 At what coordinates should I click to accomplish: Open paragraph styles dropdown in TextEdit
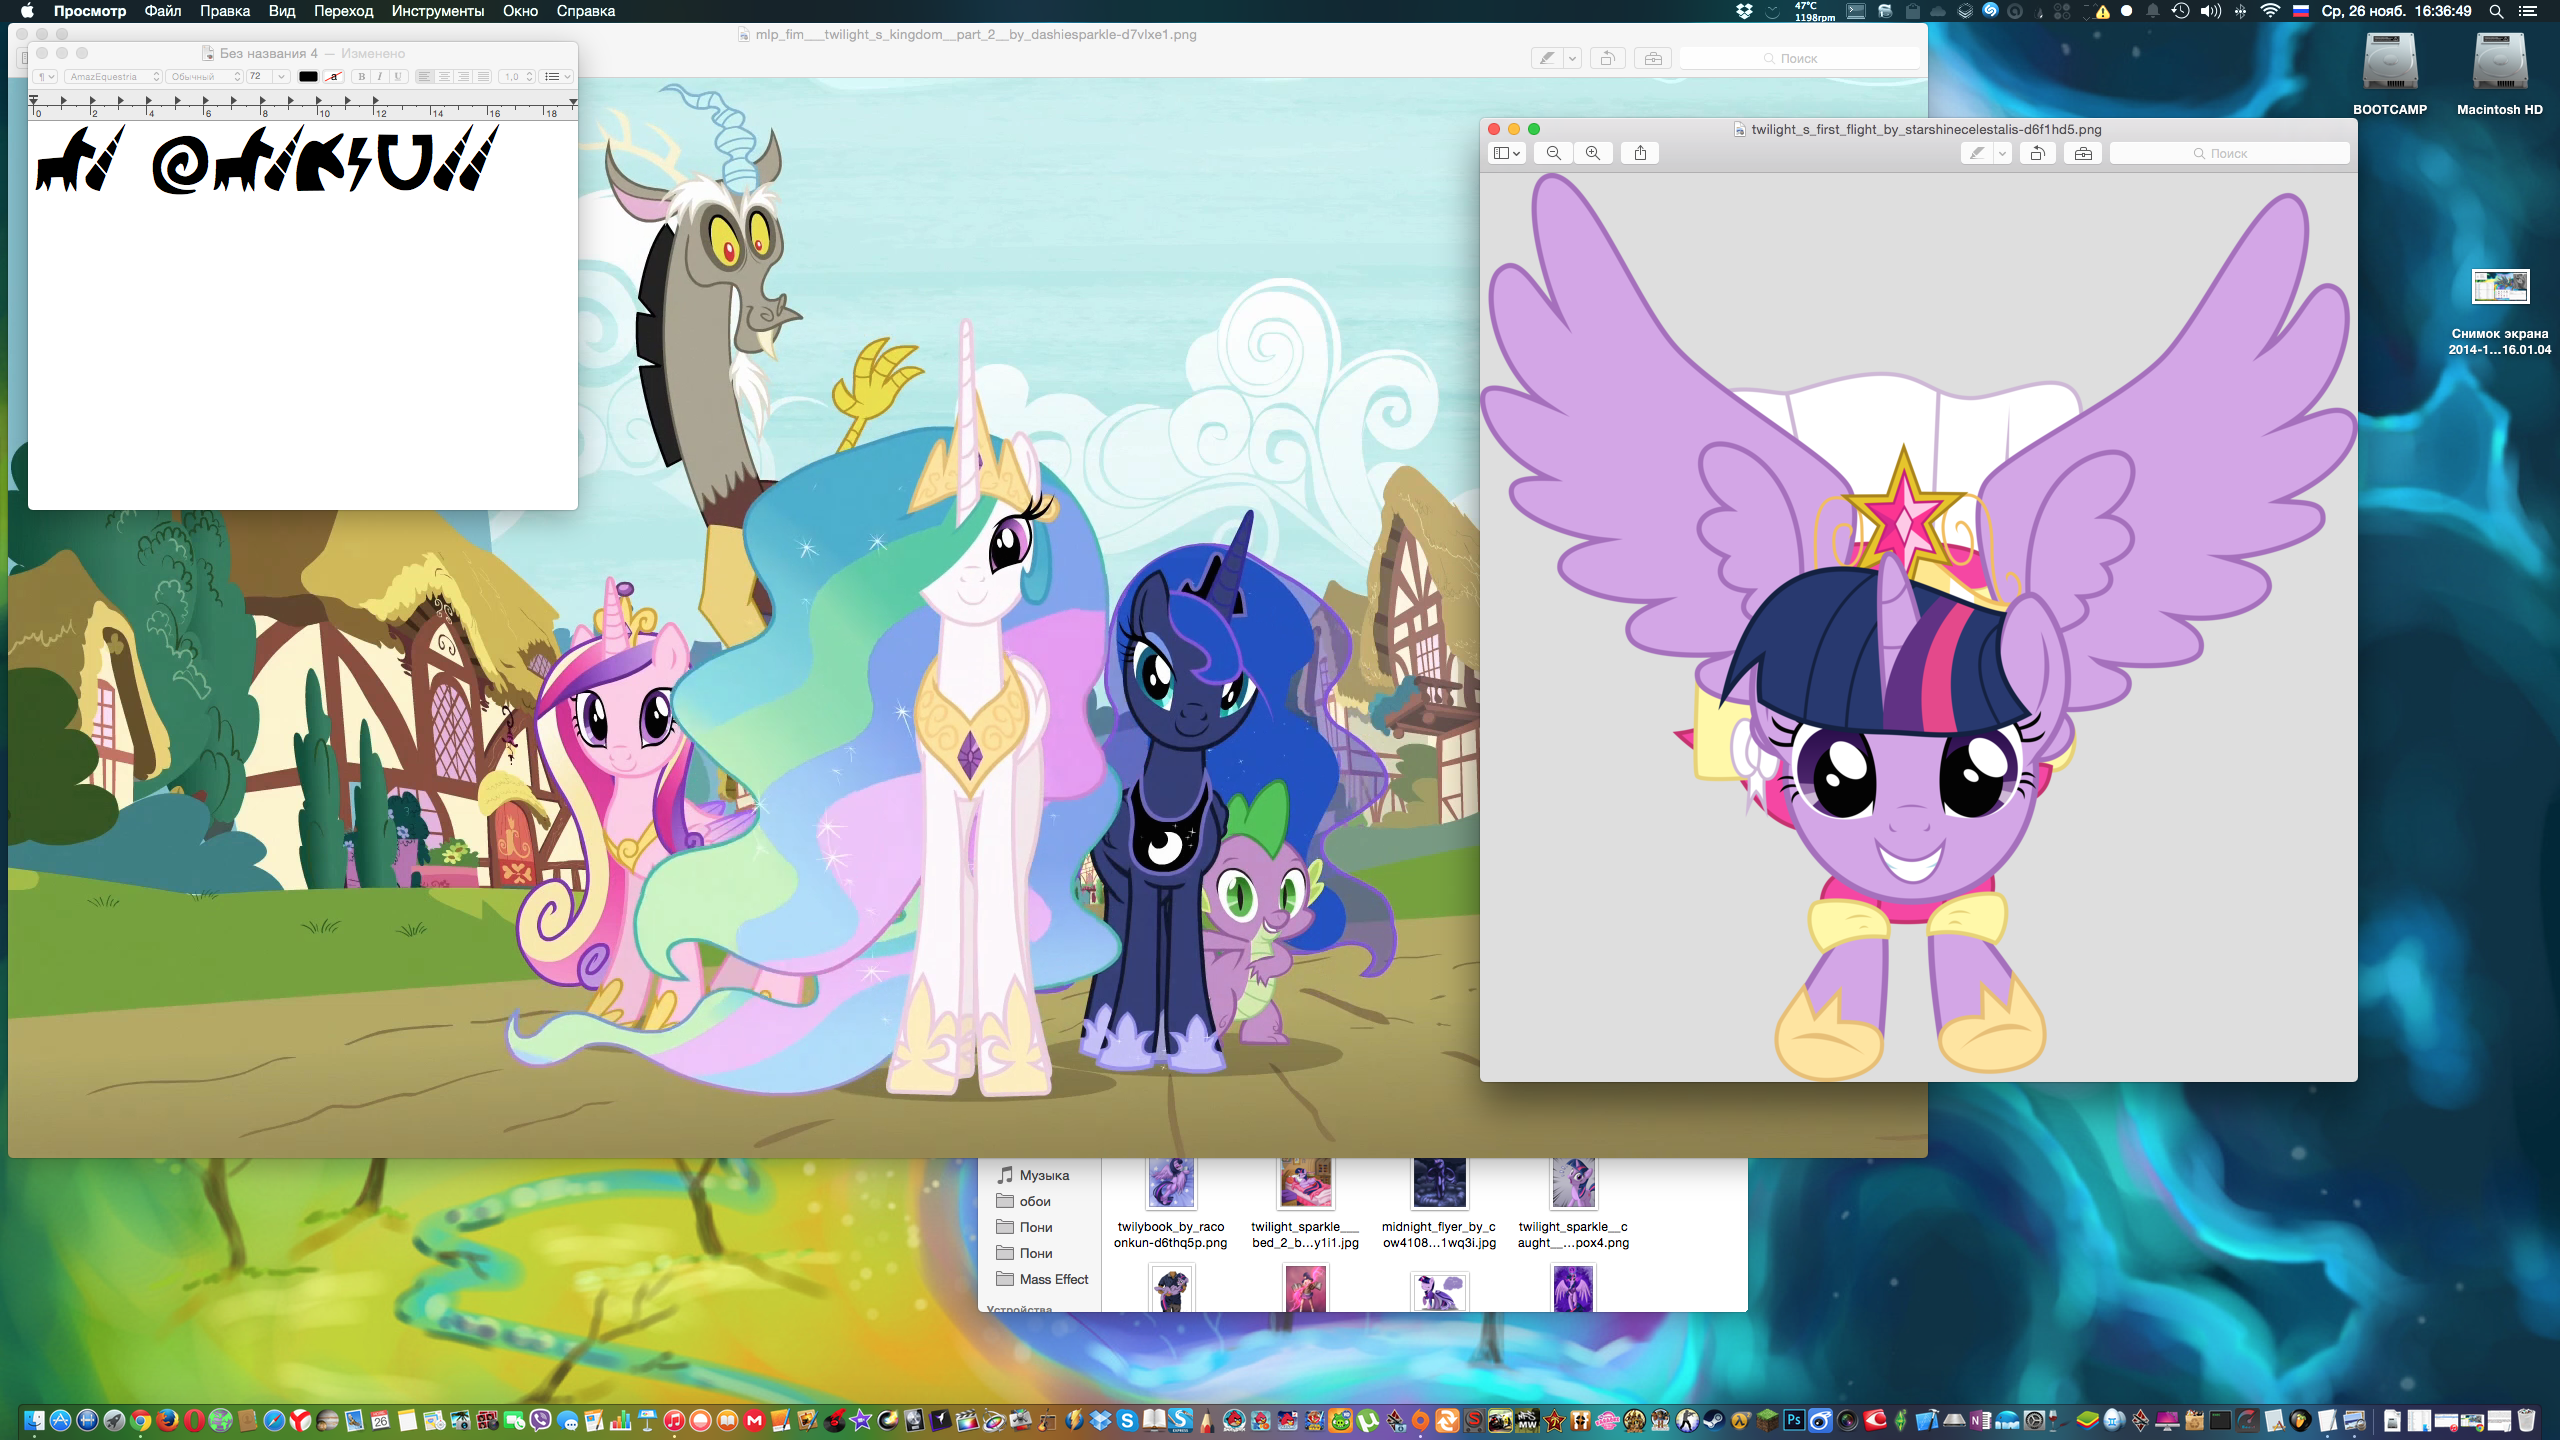(x=45, y=76)
